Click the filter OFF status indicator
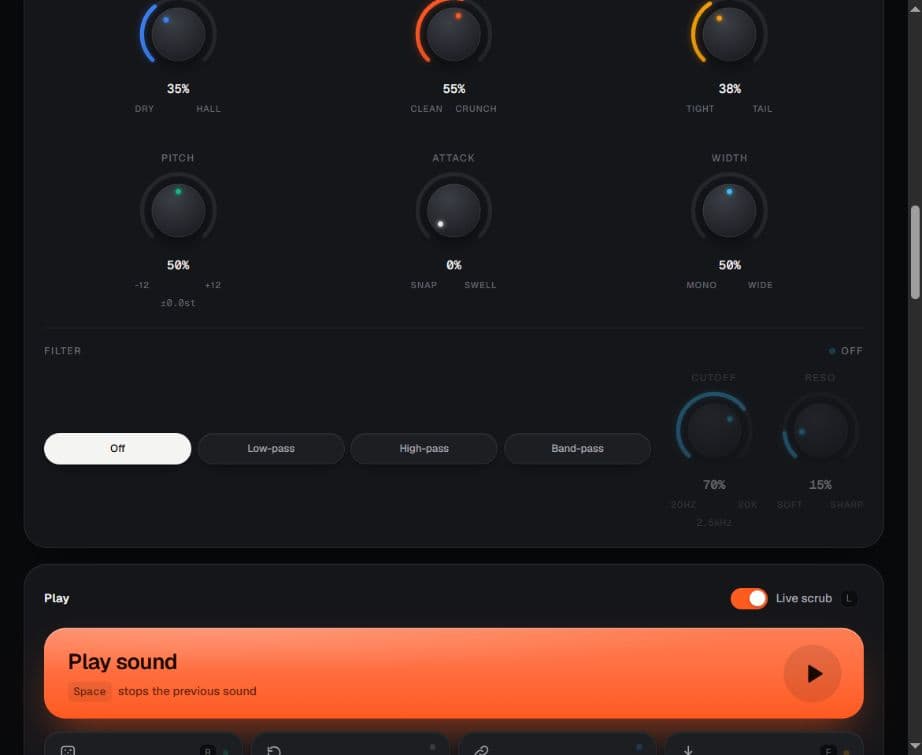922x755 pixels. (846, 350)
